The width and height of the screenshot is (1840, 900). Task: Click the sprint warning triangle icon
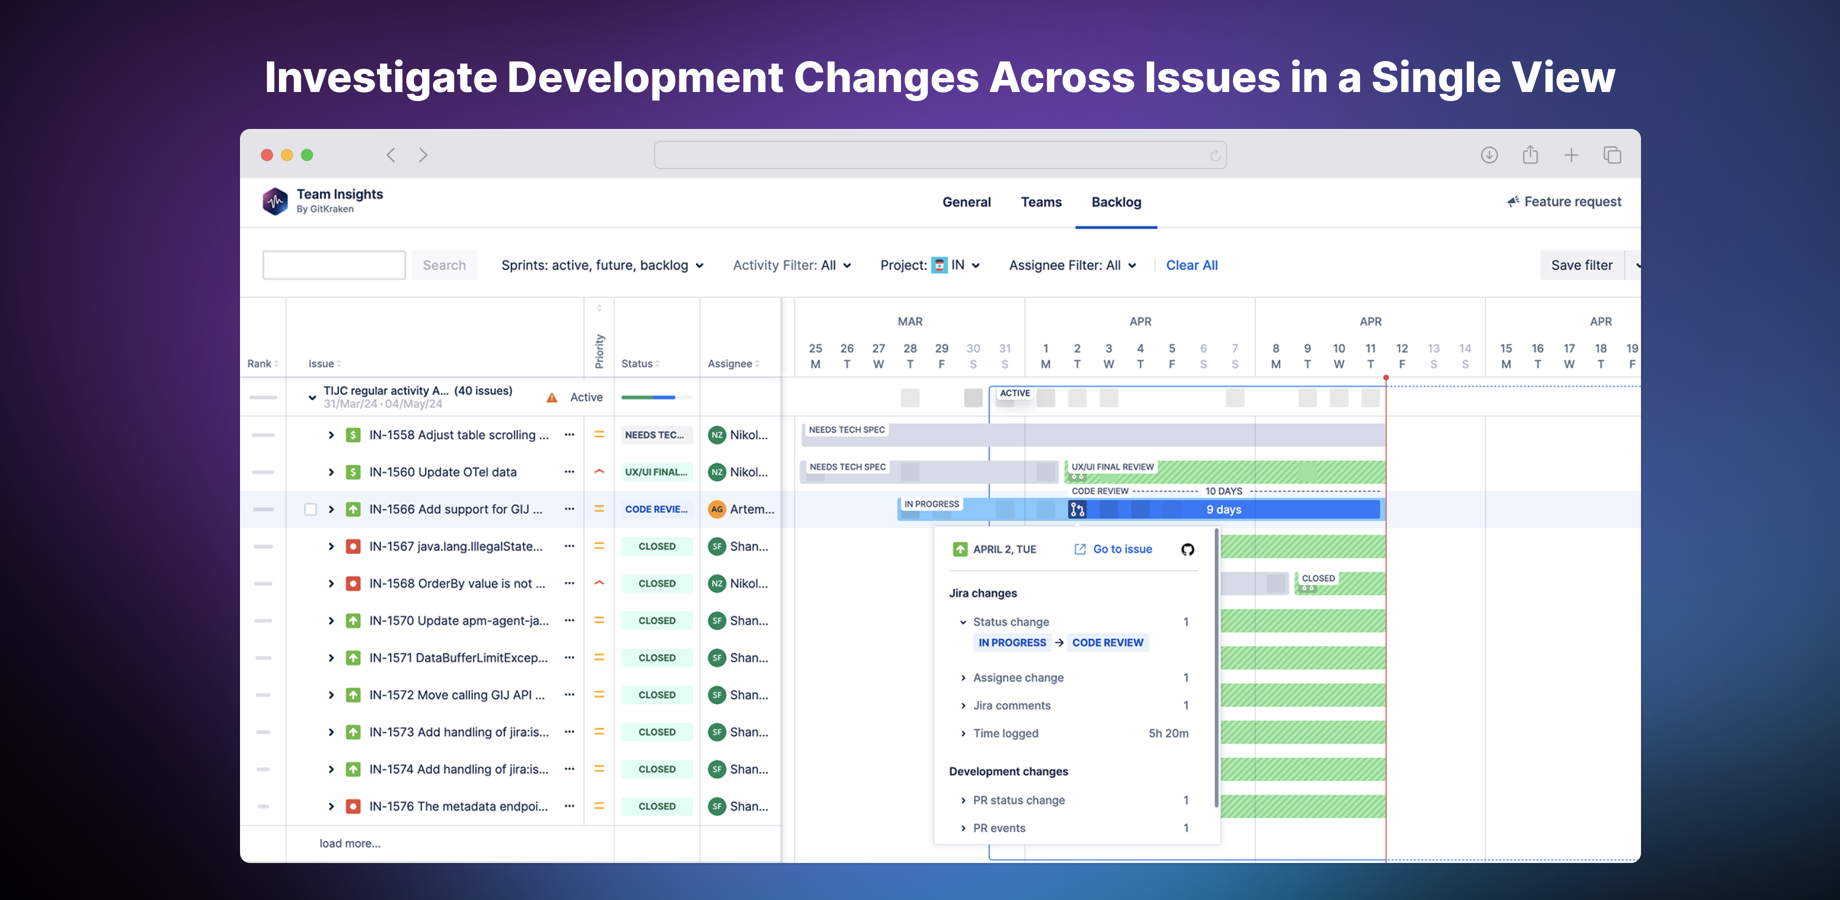(552, 398)
